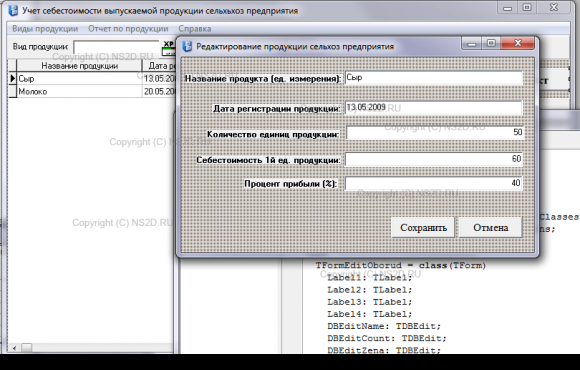580x370 pixels.
Task: Click the Дата регистрации продукции field
Action: coord(434,108)
